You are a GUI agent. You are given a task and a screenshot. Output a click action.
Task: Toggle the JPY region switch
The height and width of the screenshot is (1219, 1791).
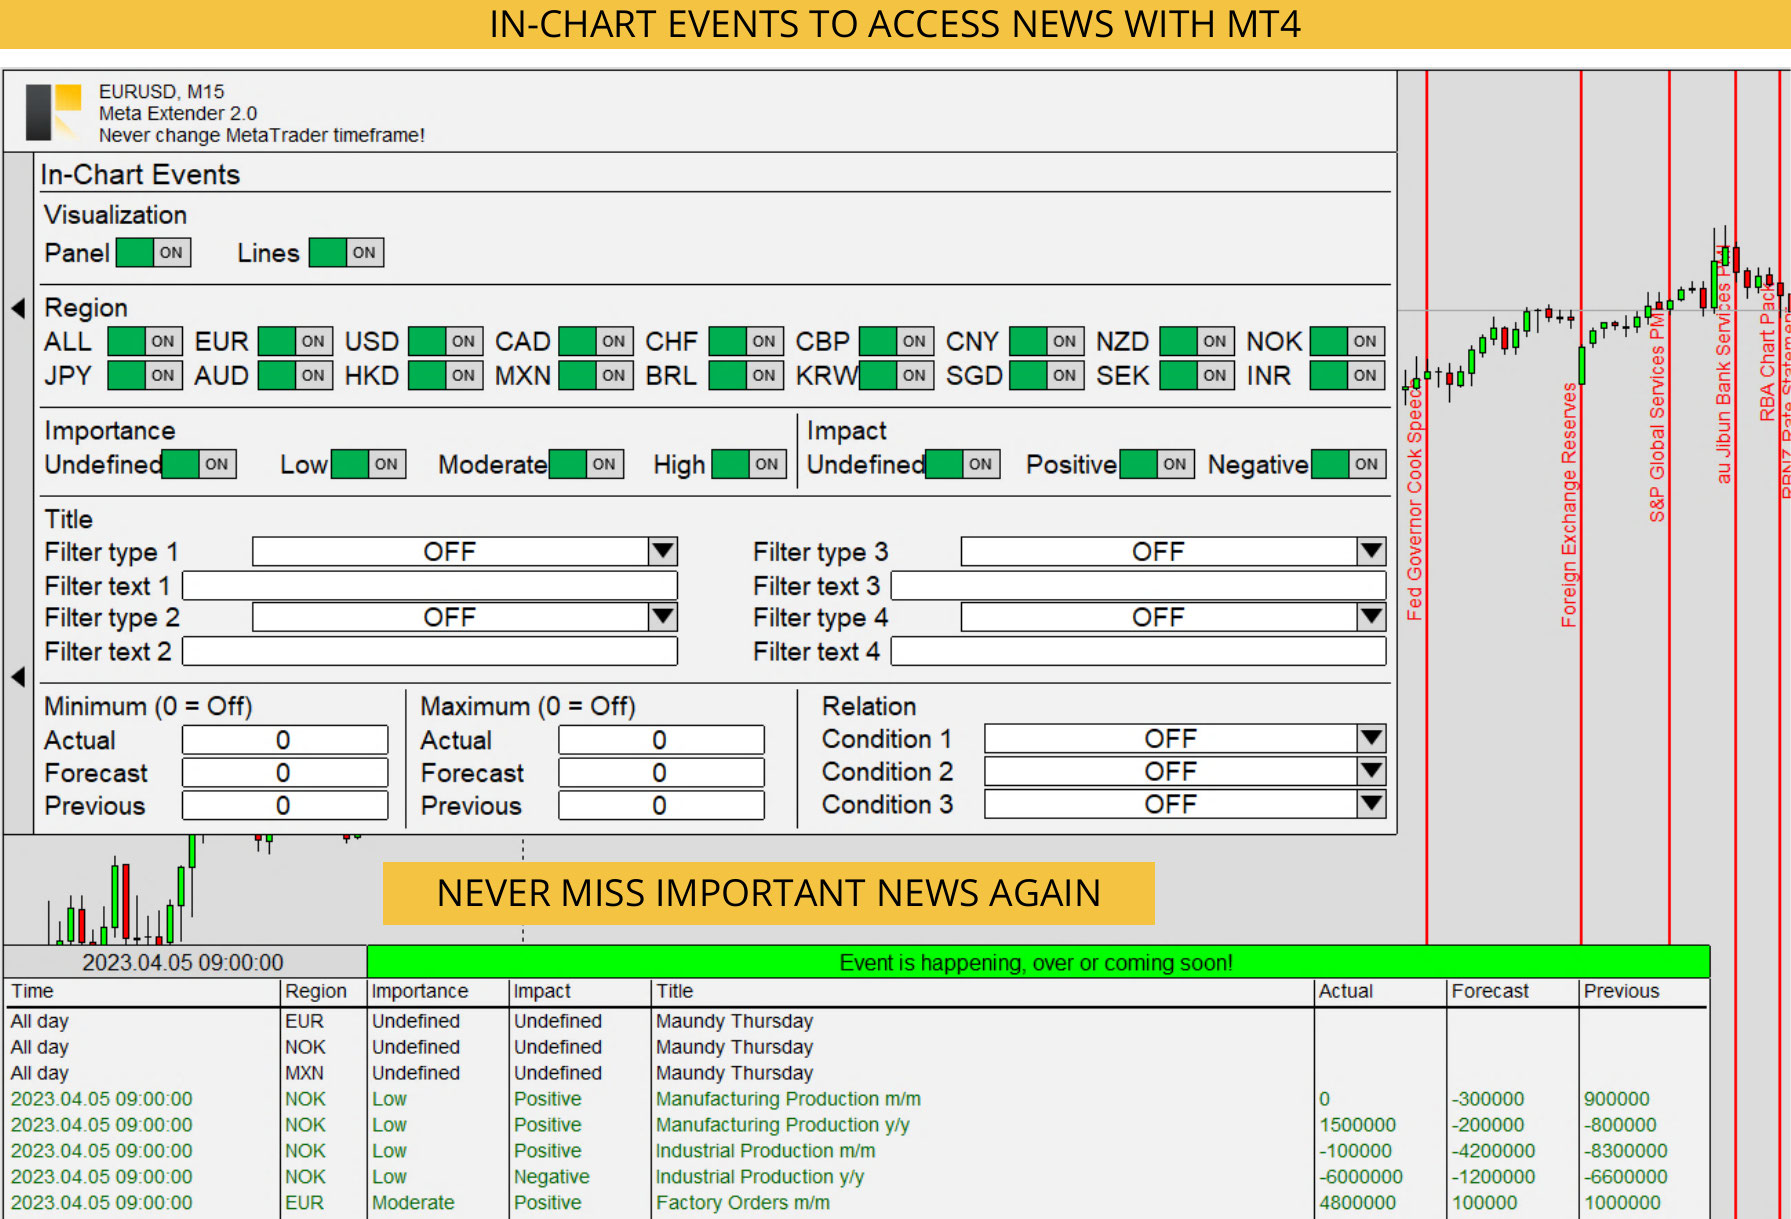[145, 375]
